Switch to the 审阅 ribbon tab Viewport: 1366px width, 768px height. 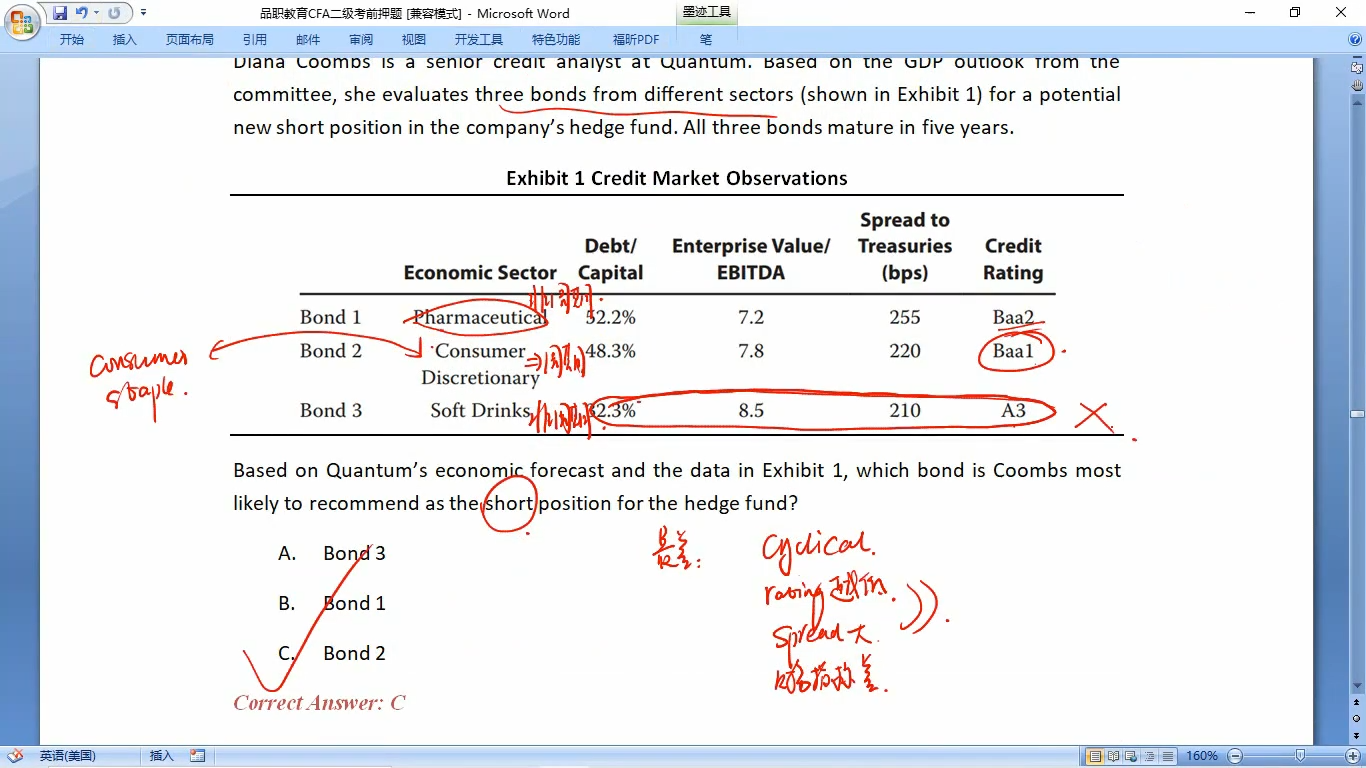point(361,40)
